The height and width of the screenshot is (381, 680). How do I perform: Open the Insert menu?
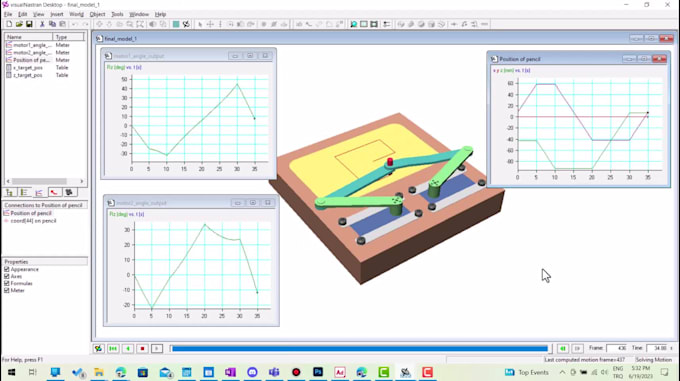click(x=57, y=14)
